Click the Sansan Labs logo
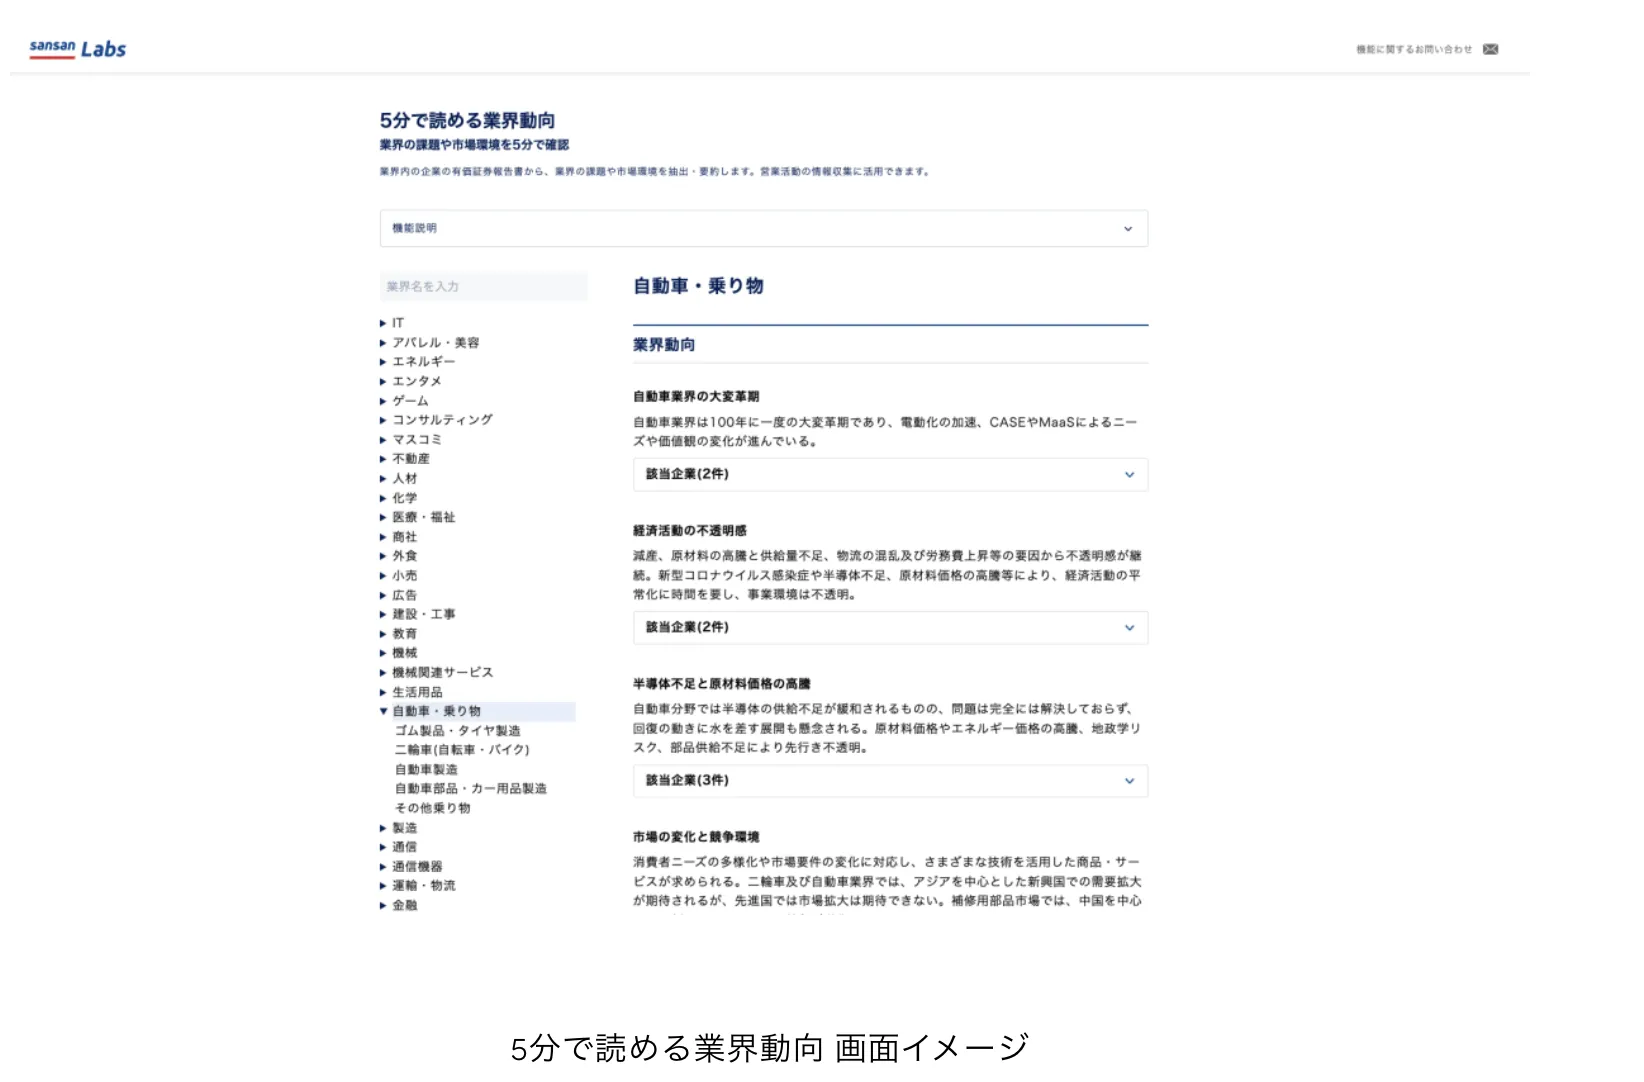The width and height of the screenshot is (1644, 1082). pyautogui.click(x=77, y=49)
